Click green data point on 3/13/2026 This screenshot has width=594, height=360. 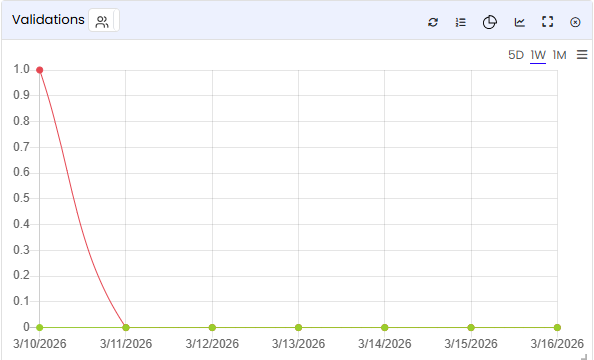click(299, 327)
